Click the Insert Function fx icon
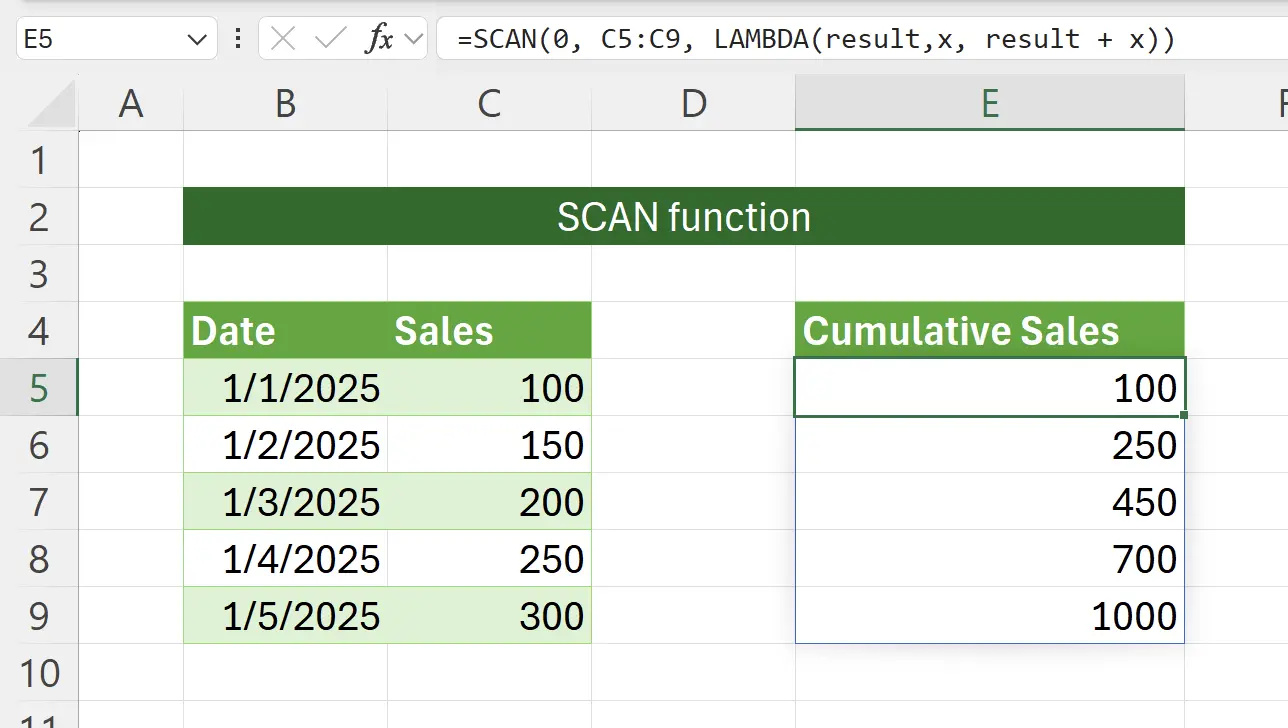The width and height of the screenshot is (1288, 728). [380, 39]
